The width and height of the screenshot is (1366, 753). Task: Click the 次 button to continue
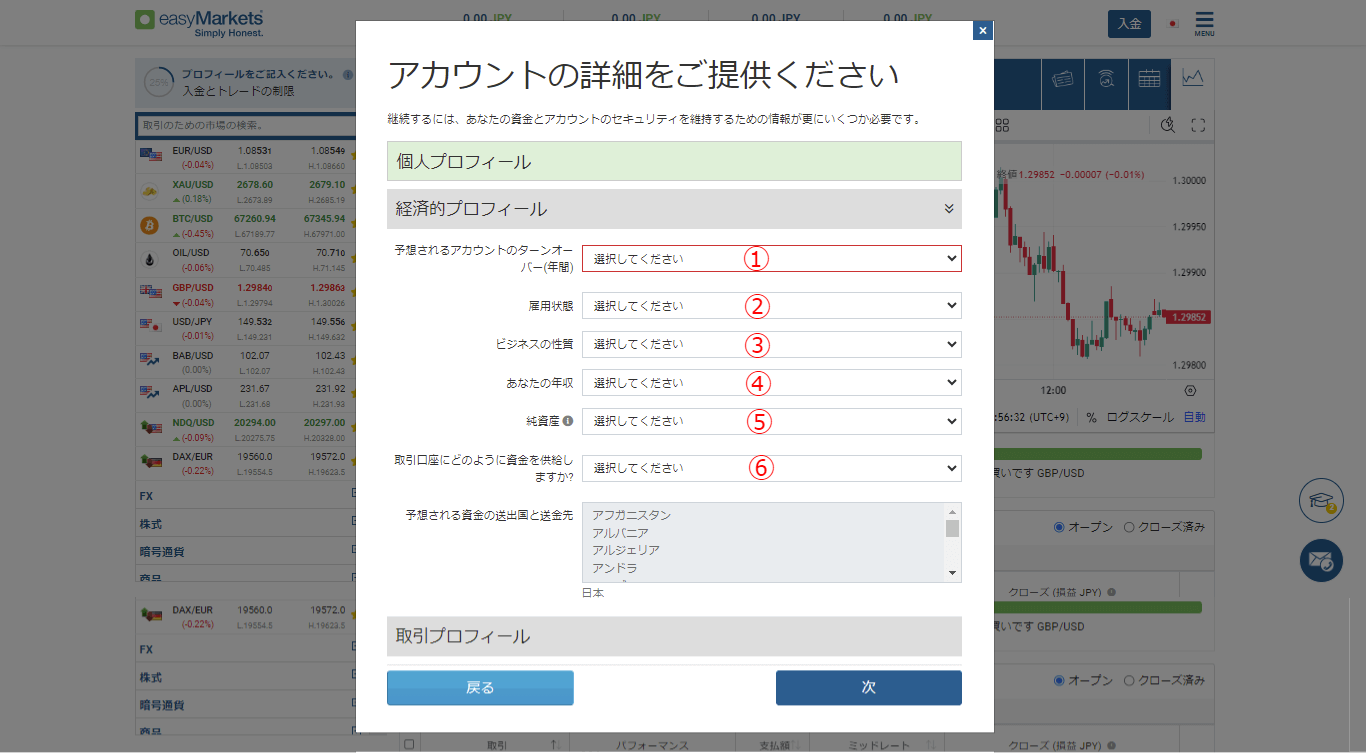867,688
